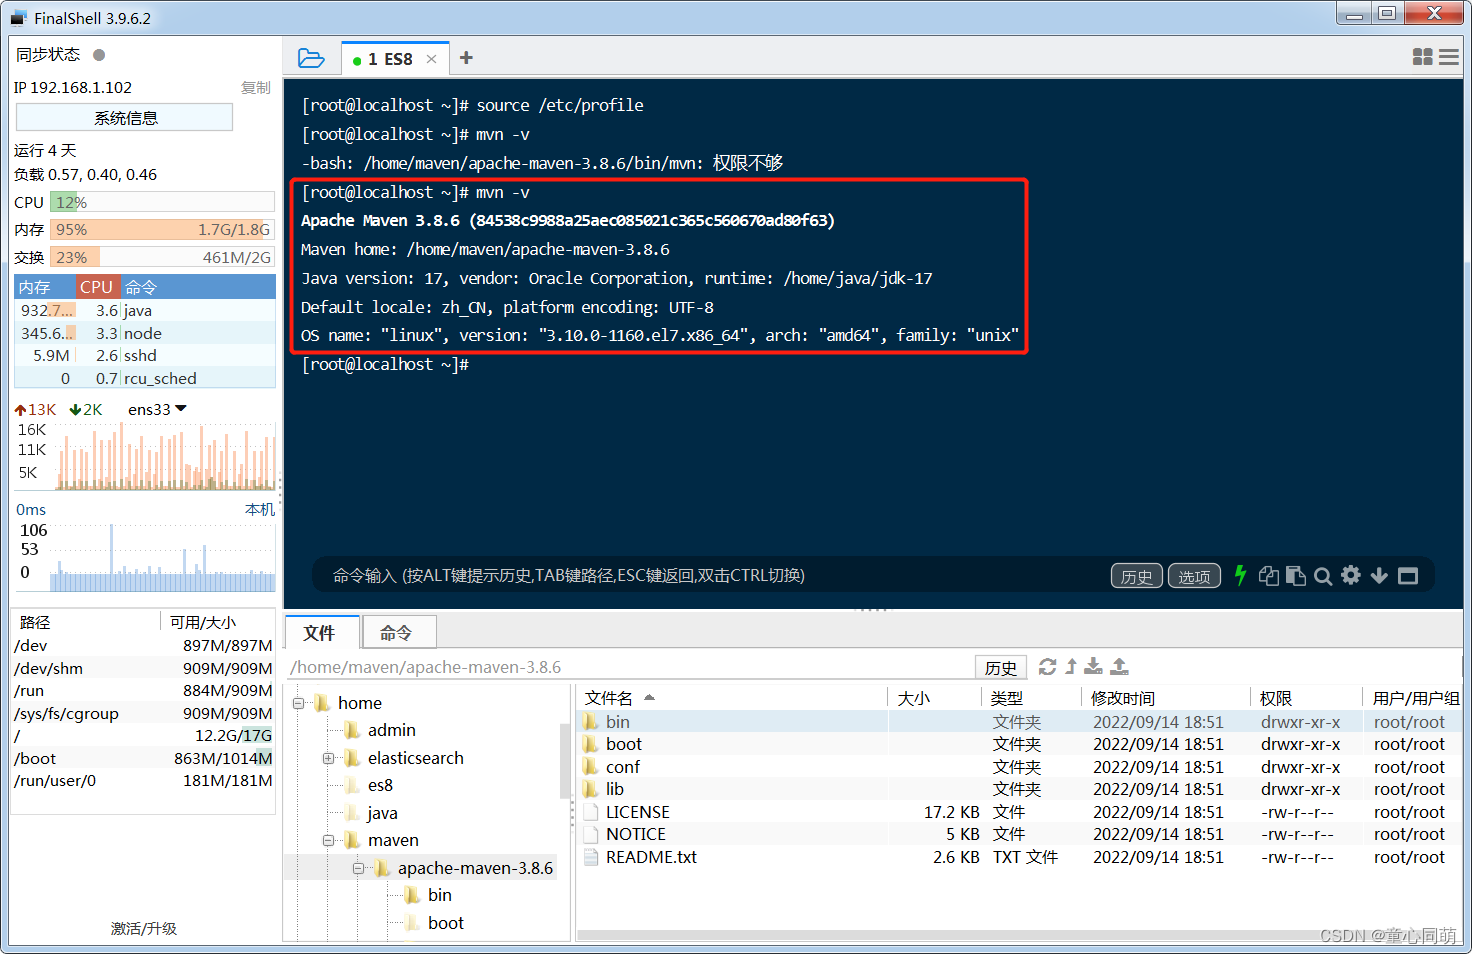1472x954 pixels.
Task: Toggle terminal fullscreen window icon
Action: [x=1408, y=576]
